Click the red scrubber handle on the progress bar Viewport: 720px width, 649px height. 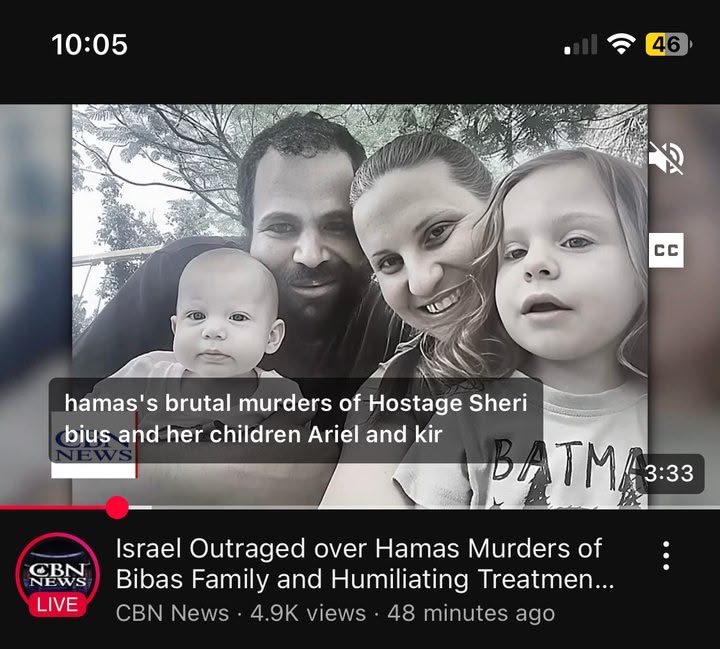117,508
